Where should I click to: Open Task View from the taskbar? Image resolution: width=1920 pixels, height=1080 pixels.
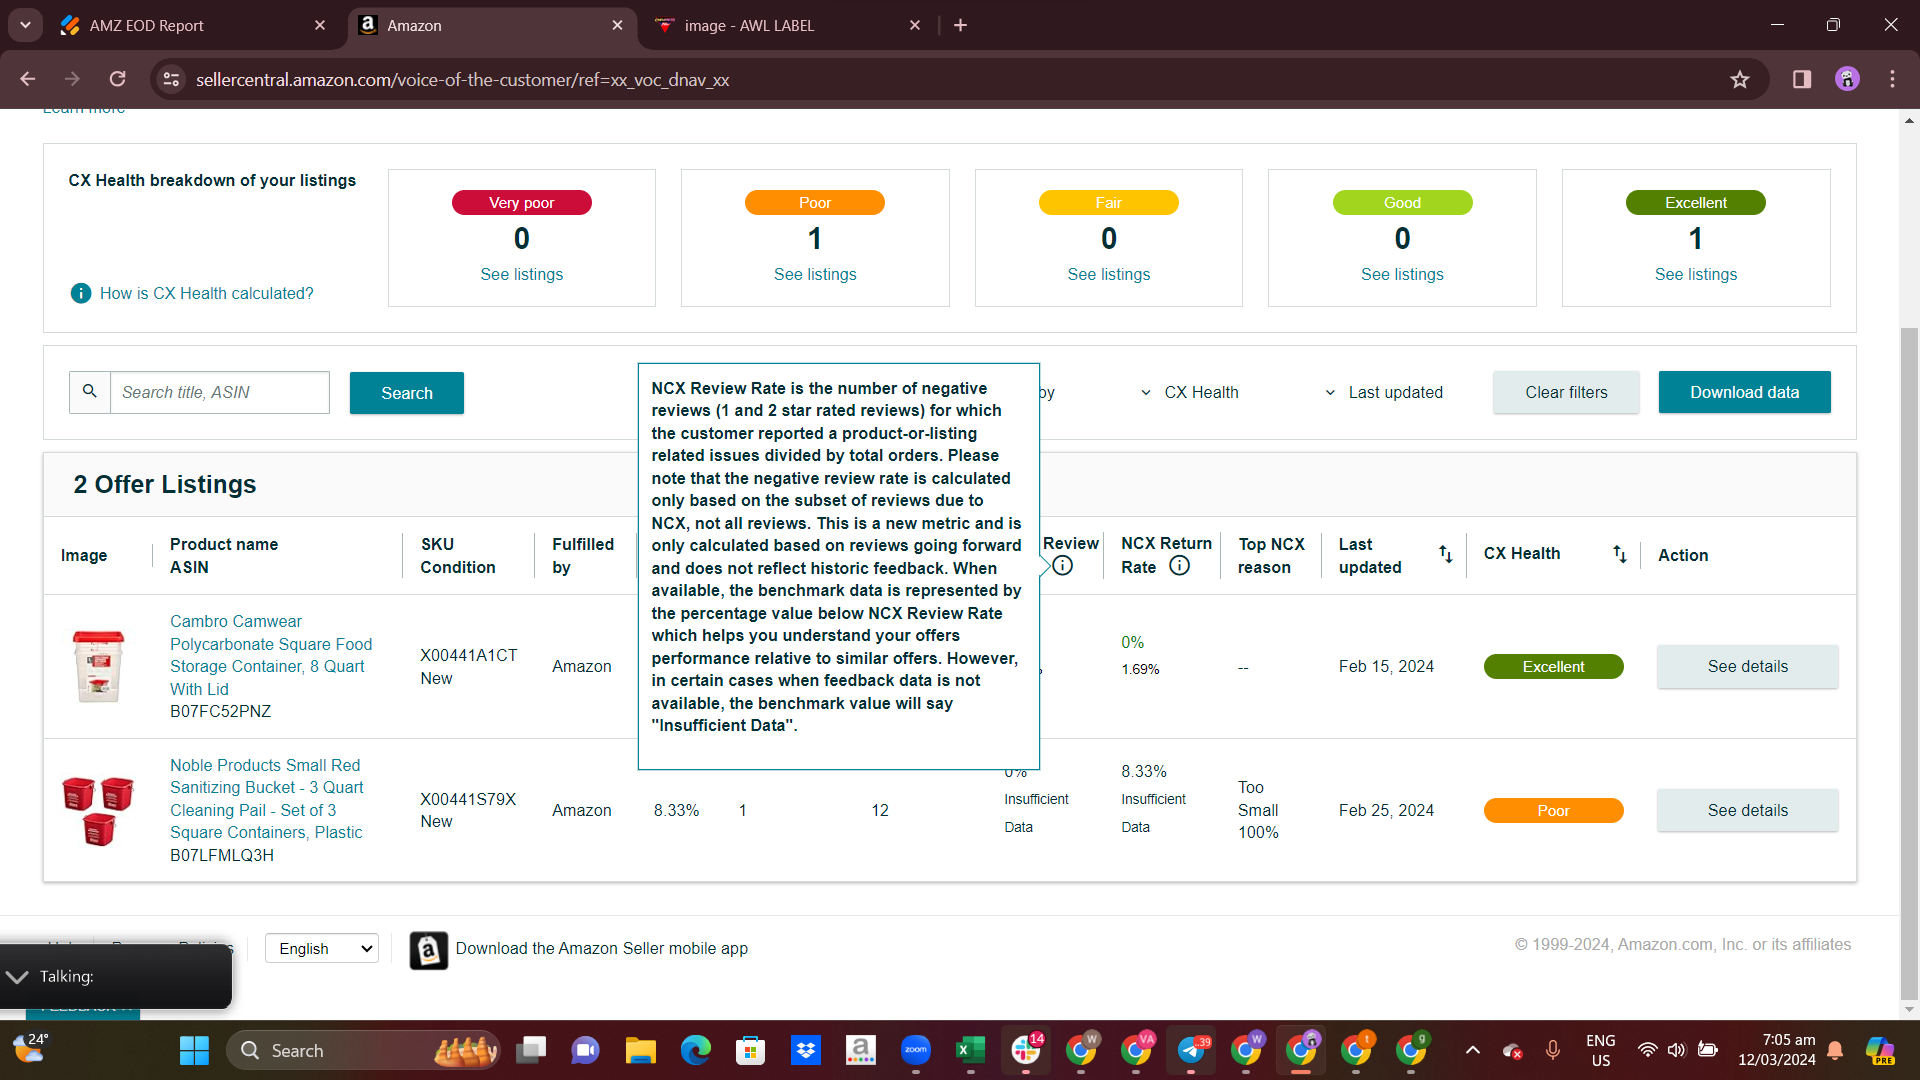click(530, 1050)
